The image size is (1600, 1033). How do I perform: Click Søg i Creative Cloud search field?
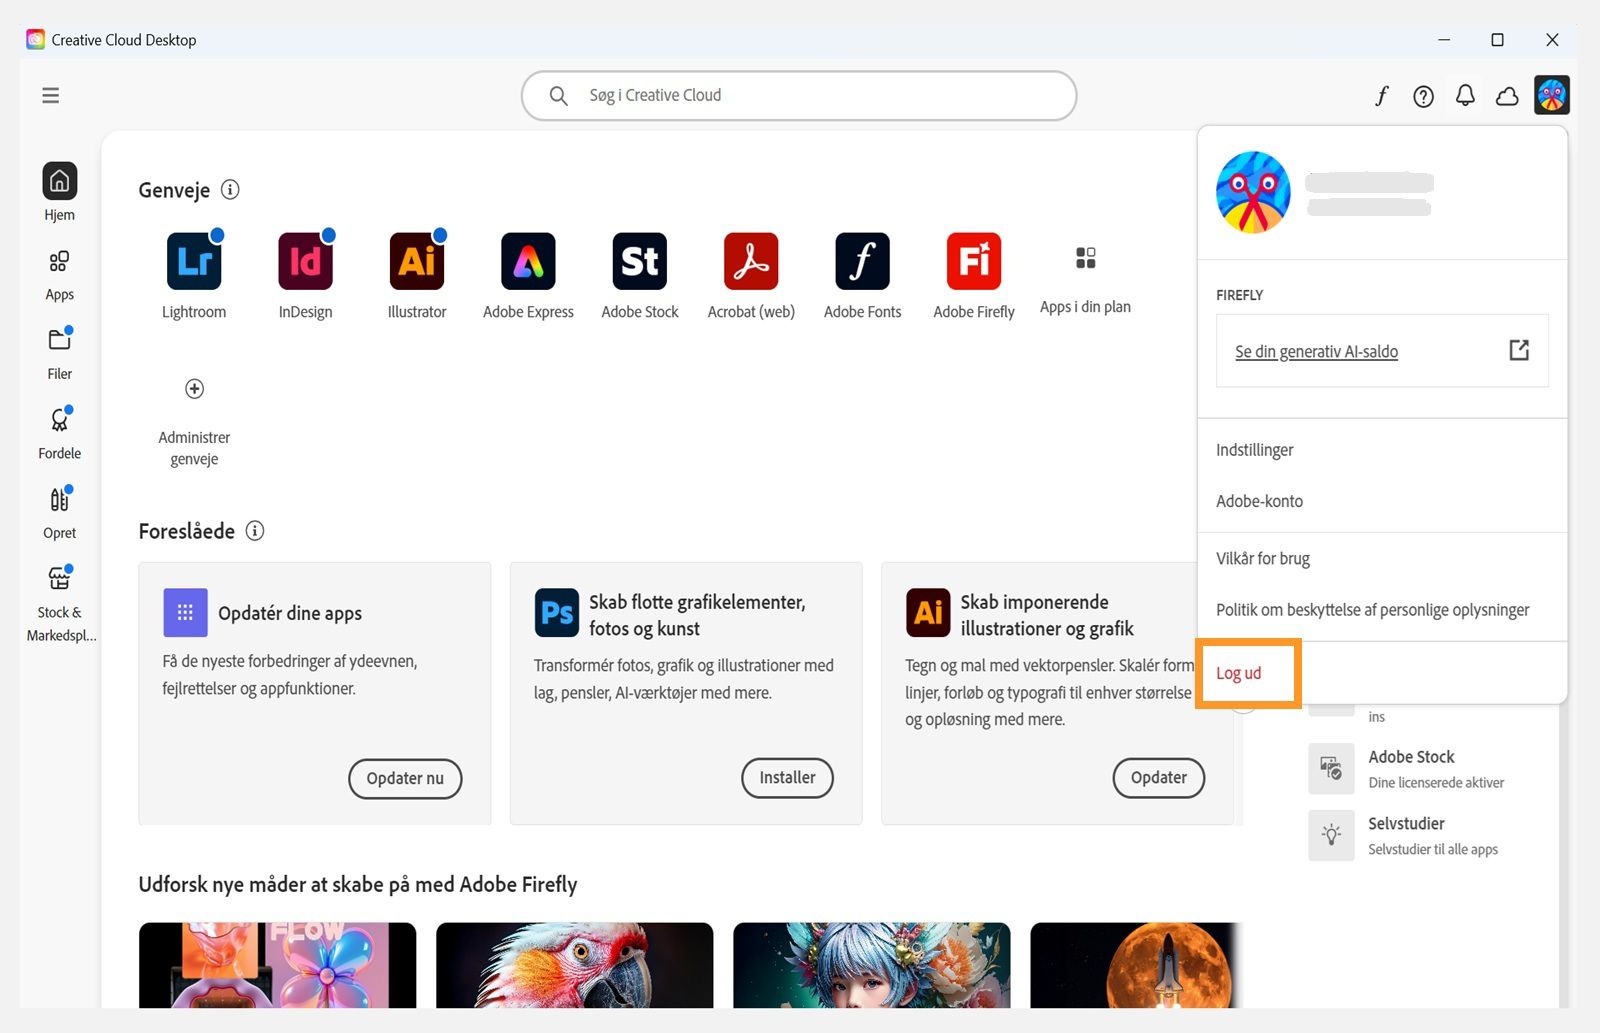(799, 95)
